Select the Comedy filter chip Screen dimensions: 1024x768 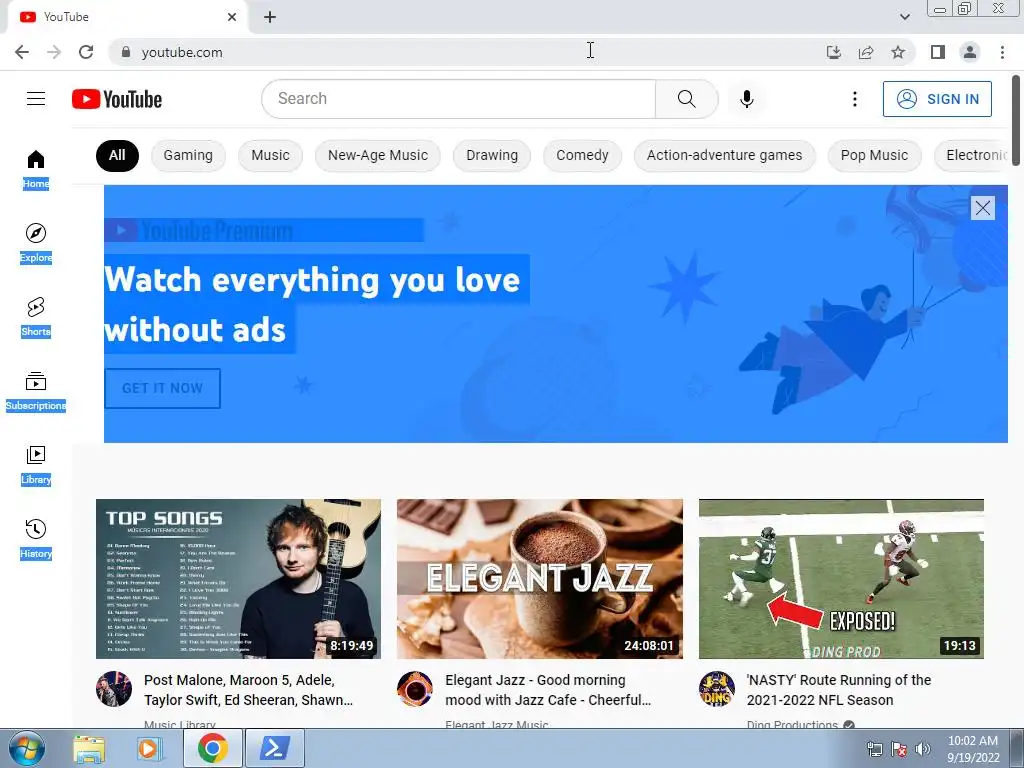click(x=582, y=155)
